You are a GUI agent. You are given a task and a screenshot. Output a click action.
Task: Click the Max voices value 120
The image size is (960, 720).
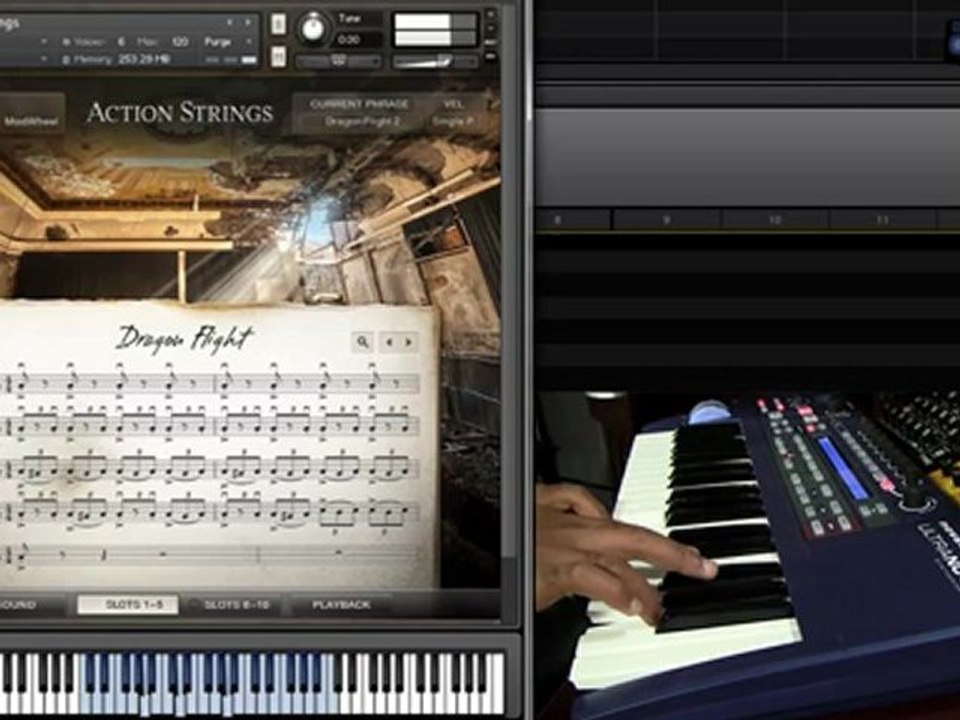click(x=179, y=42)
